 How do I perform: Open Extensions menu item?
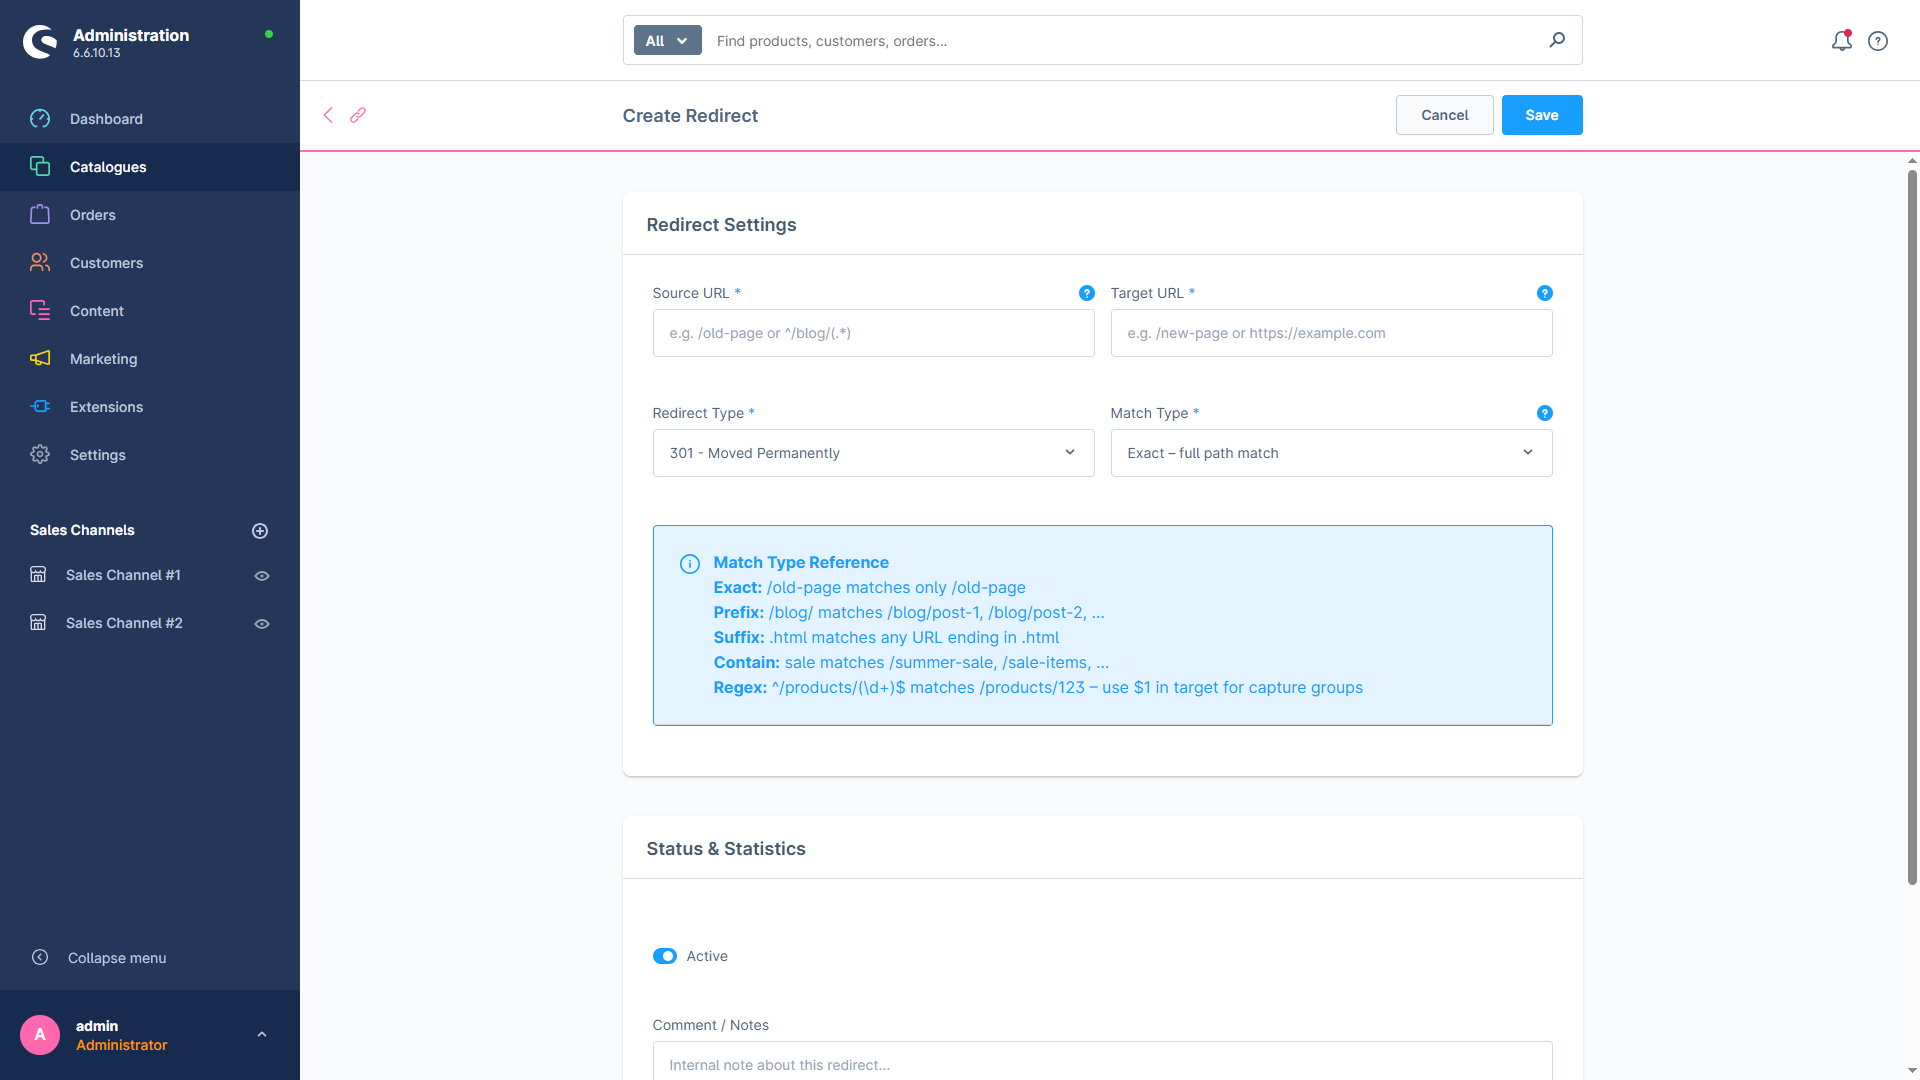point(150,407)
